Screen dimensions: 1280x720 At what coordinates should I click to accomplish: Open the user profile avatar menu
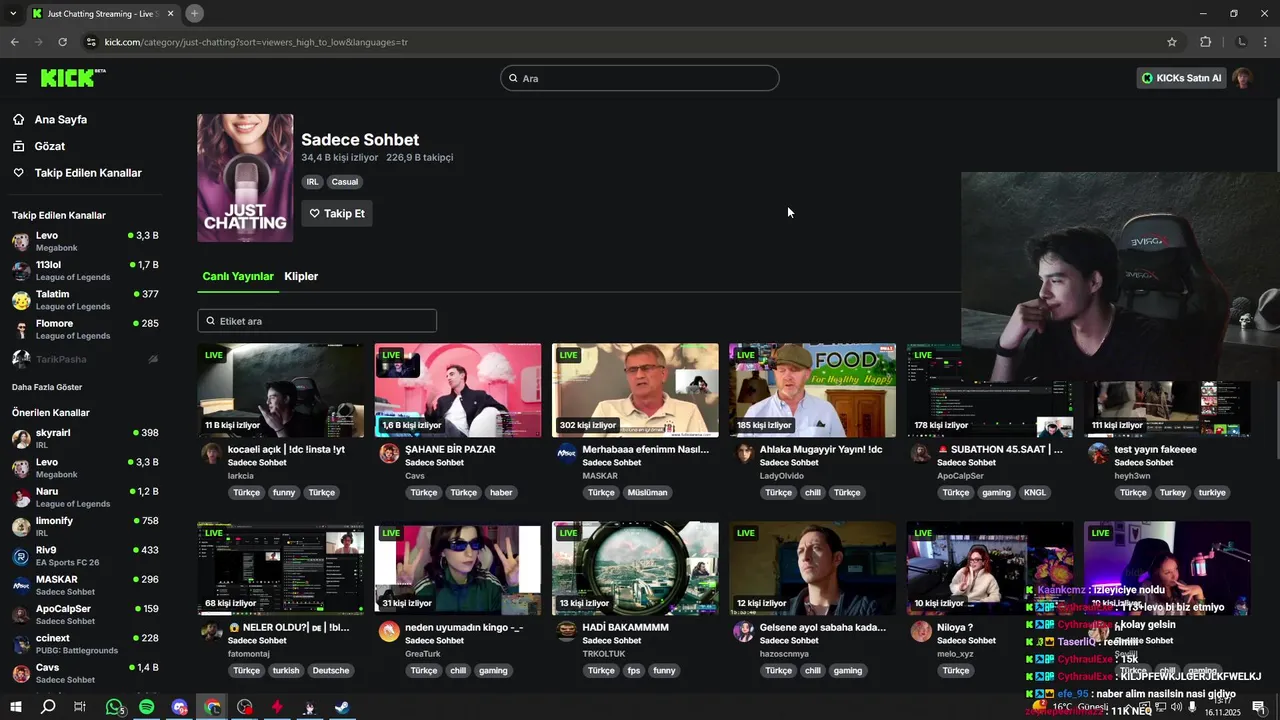1242,78
